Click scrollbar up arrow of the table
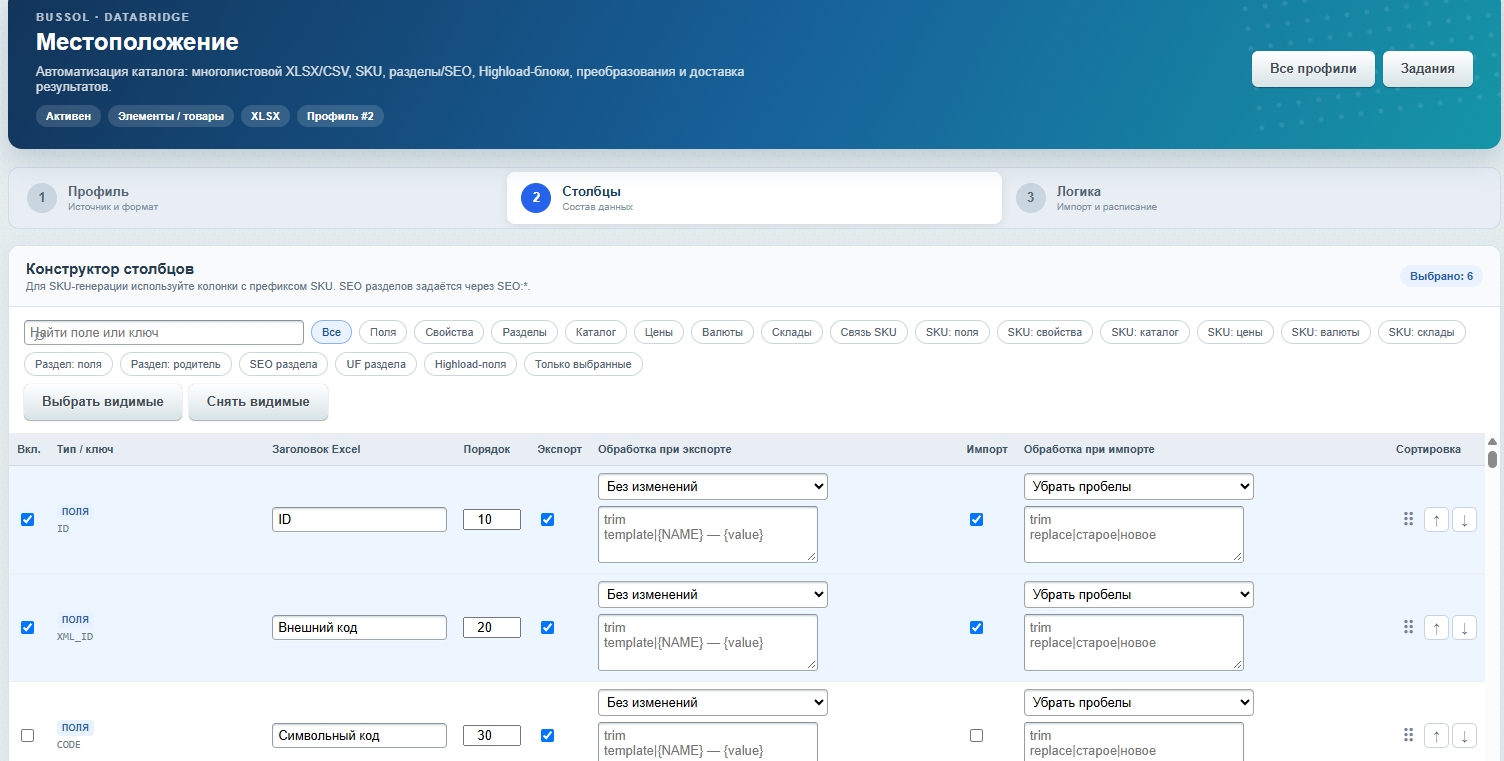Viewport: 1504px width, 761px height. pos(1492,441)
